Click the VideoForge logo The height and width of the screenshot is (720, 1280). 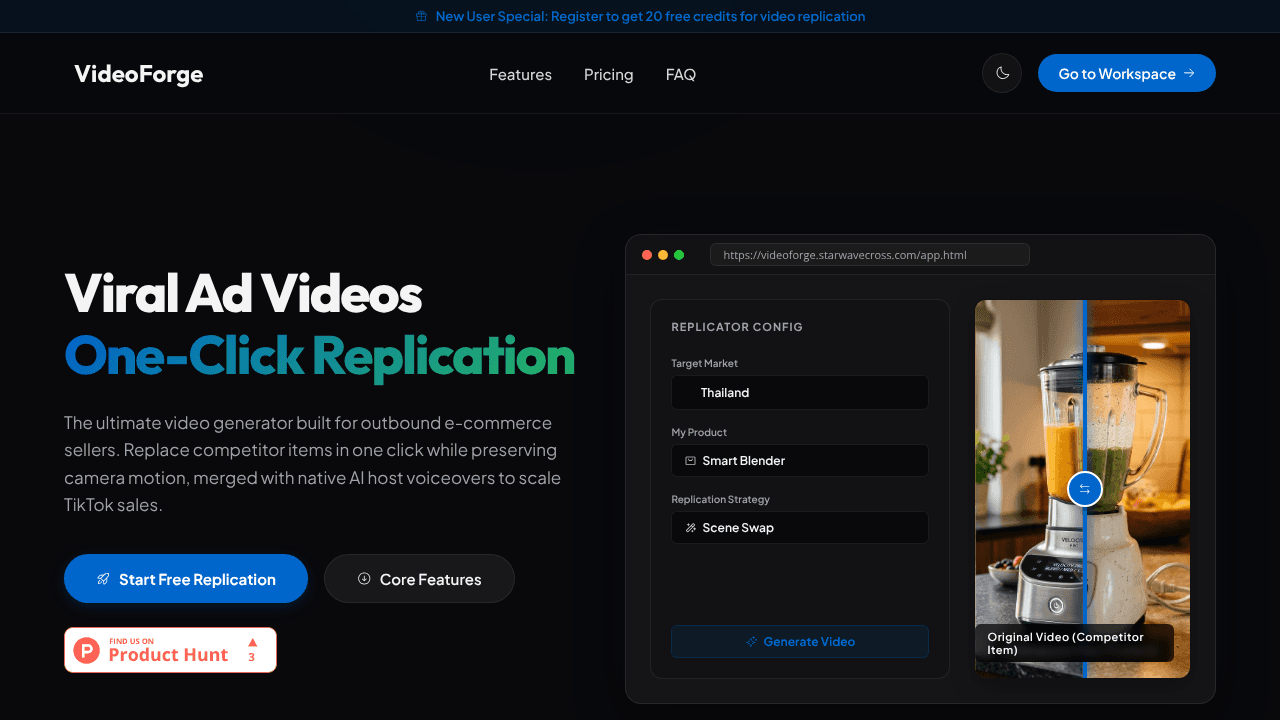(x=139, y=74)
